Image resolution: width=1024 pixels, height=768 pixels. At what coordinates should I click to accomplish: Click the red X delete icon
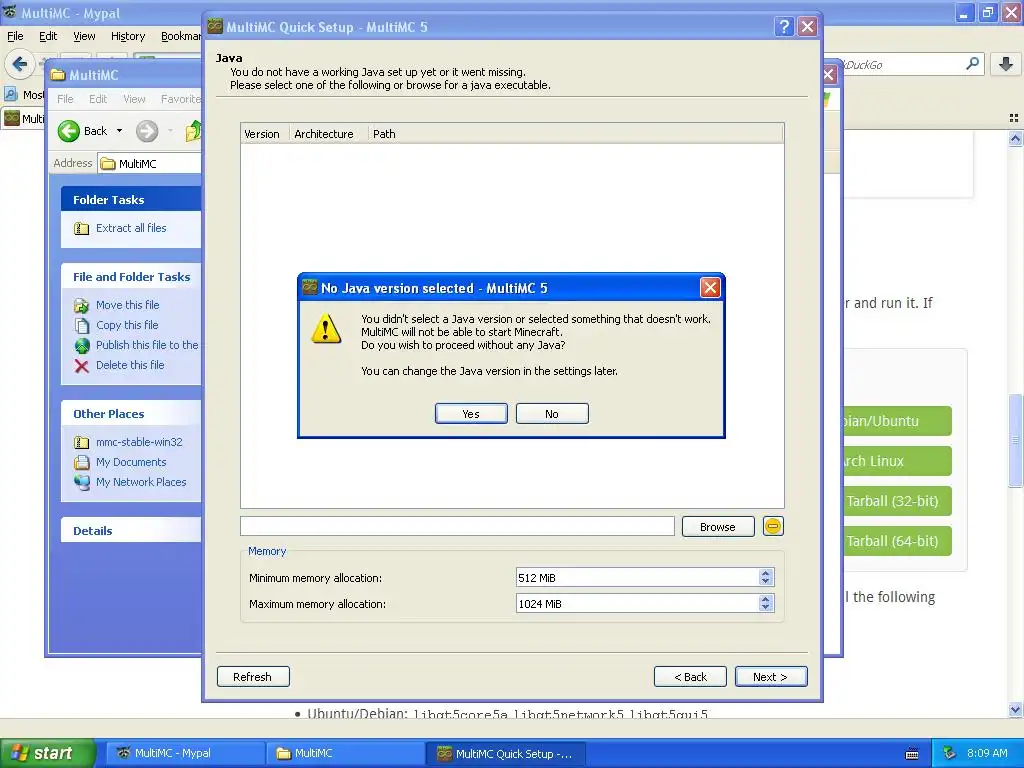pos(82,366)
